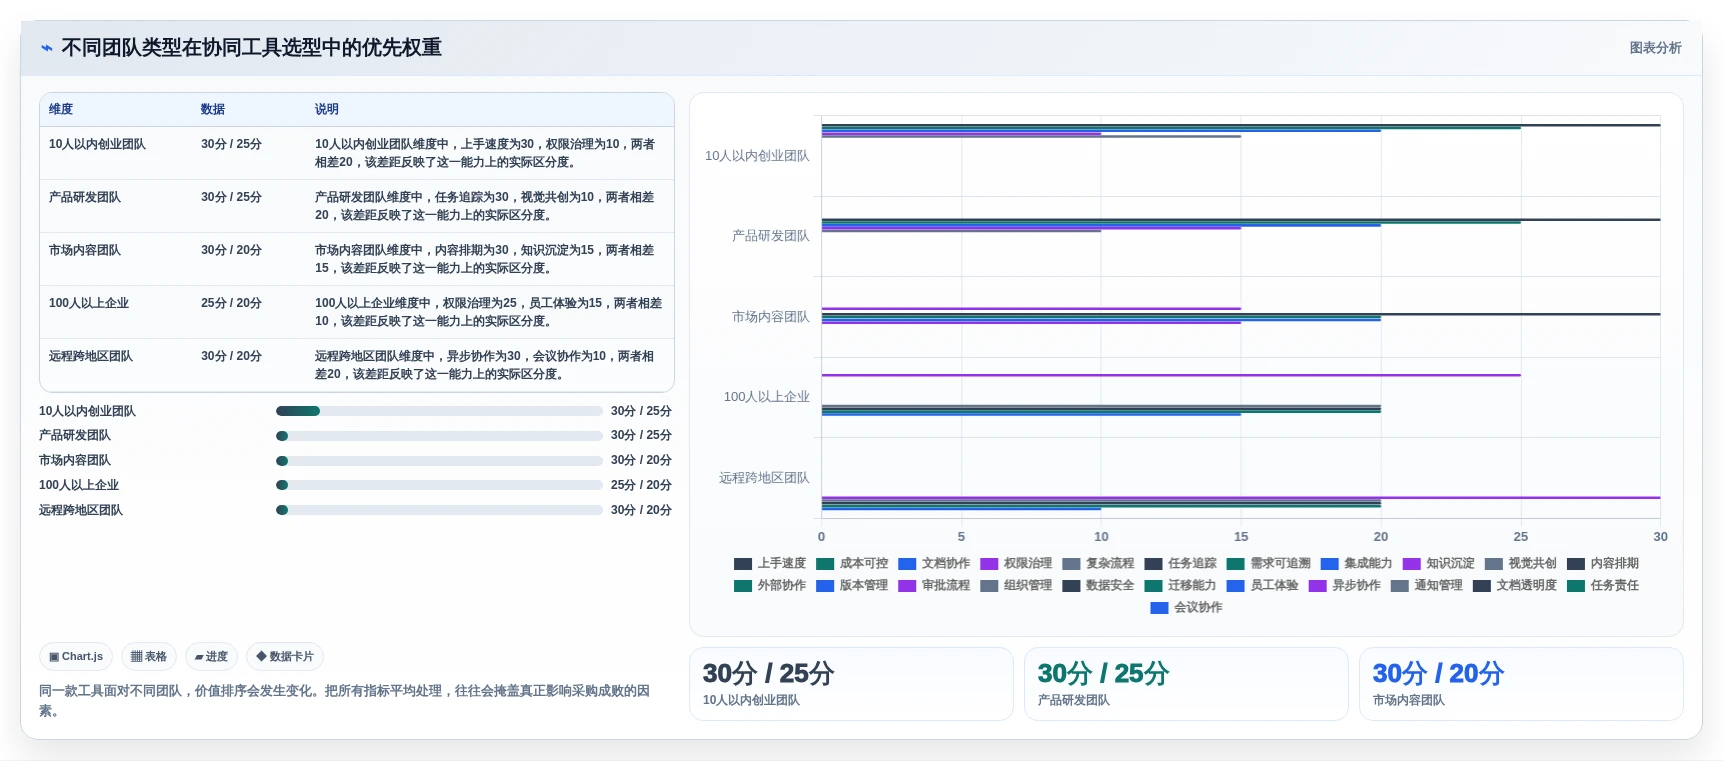1723x761 pixels.
Task: Click the 100人以上企业 progress bar
Action: (x=439, y=485)
